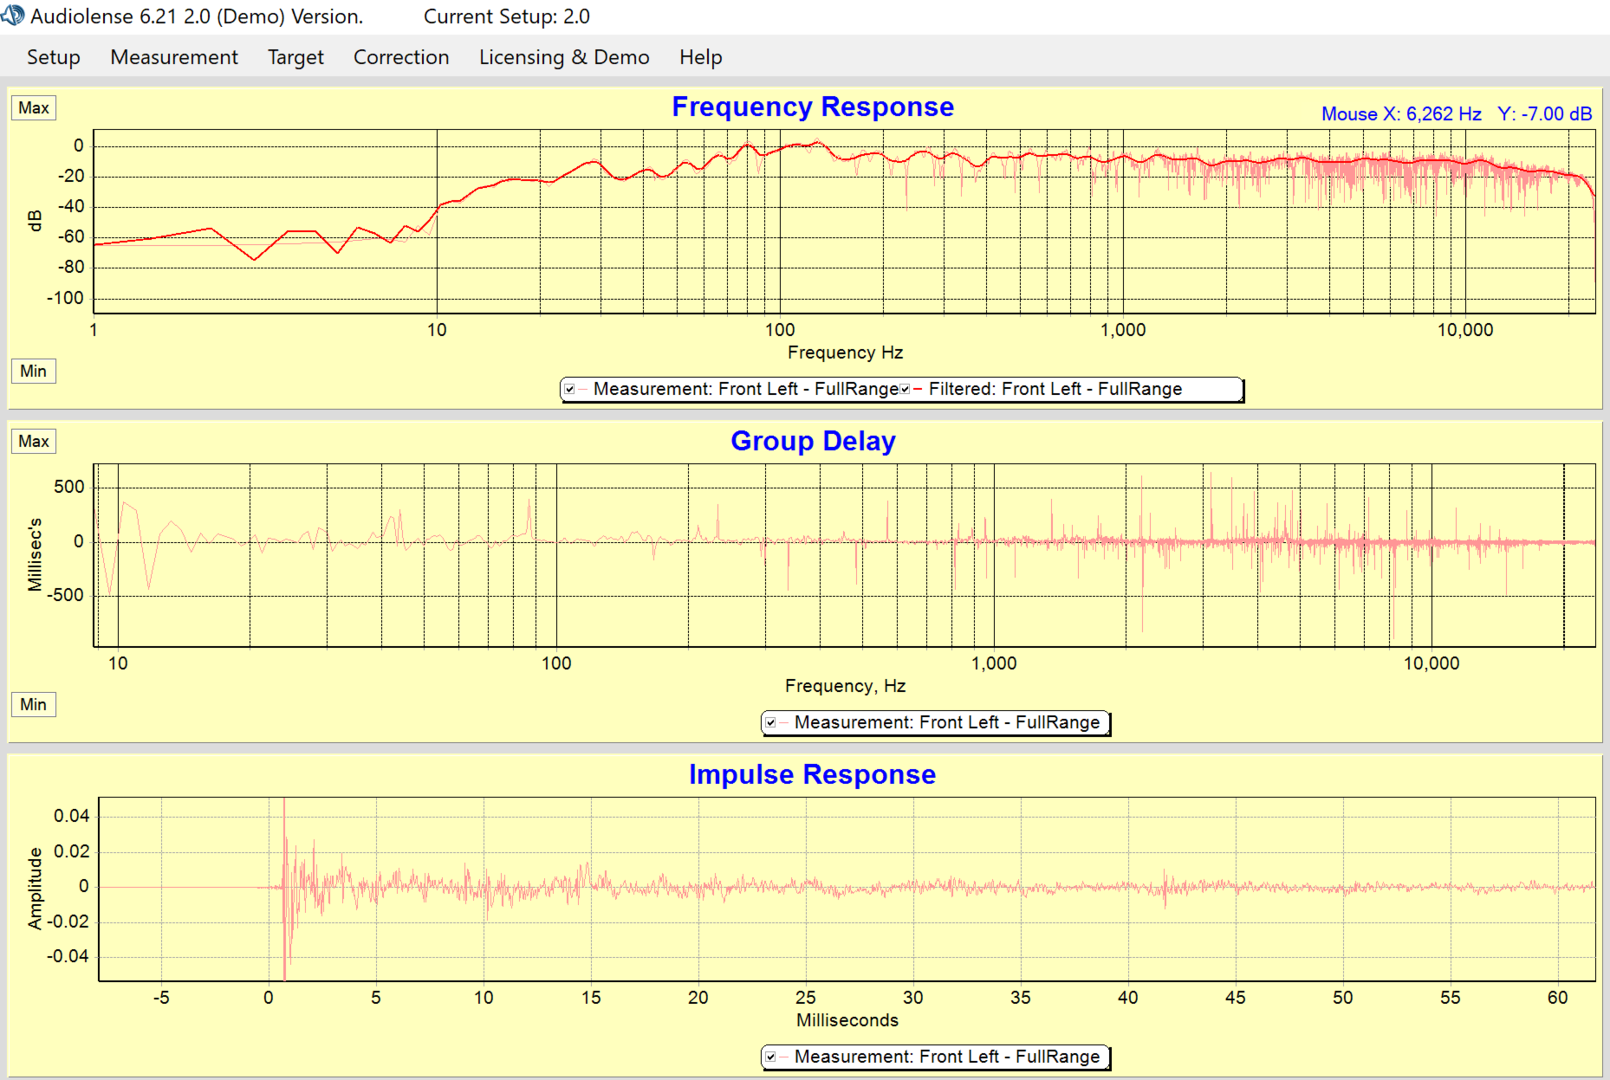Click the Y: -7.00 dB readout

coord(1545,114)
